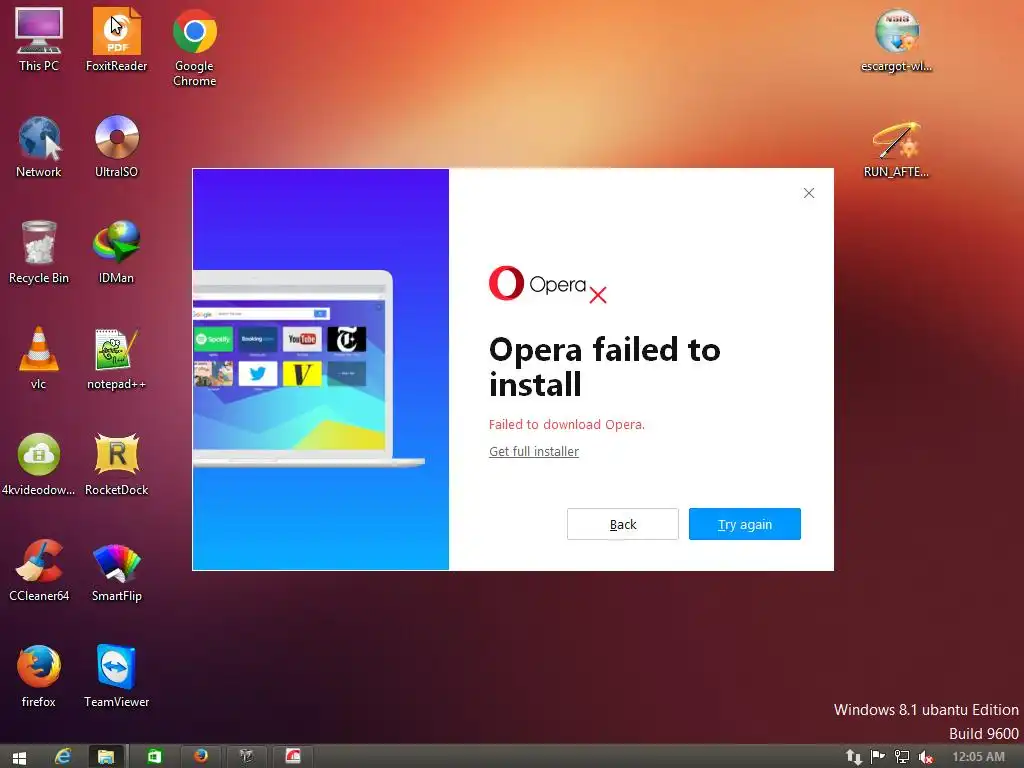
Task: Open This PC desktop icon
Action: [39, 39]
